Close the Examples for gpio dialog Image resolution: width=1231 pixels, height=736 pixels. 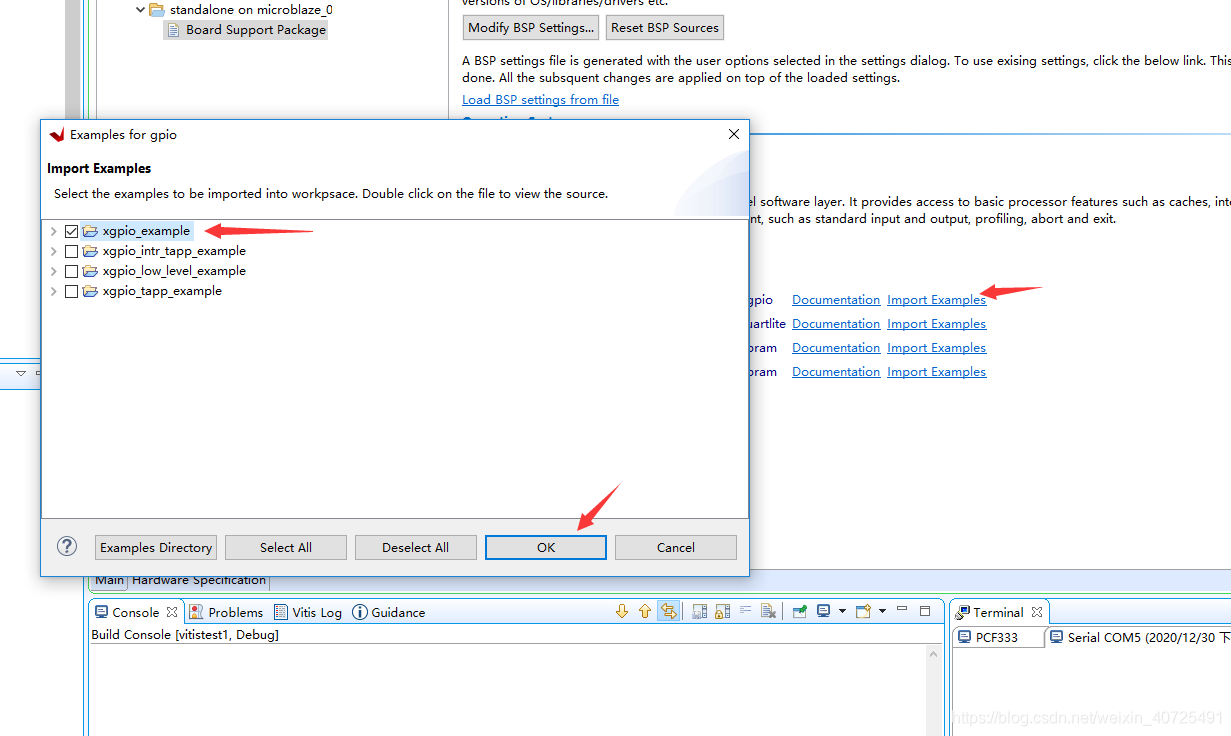coord(734,134)
